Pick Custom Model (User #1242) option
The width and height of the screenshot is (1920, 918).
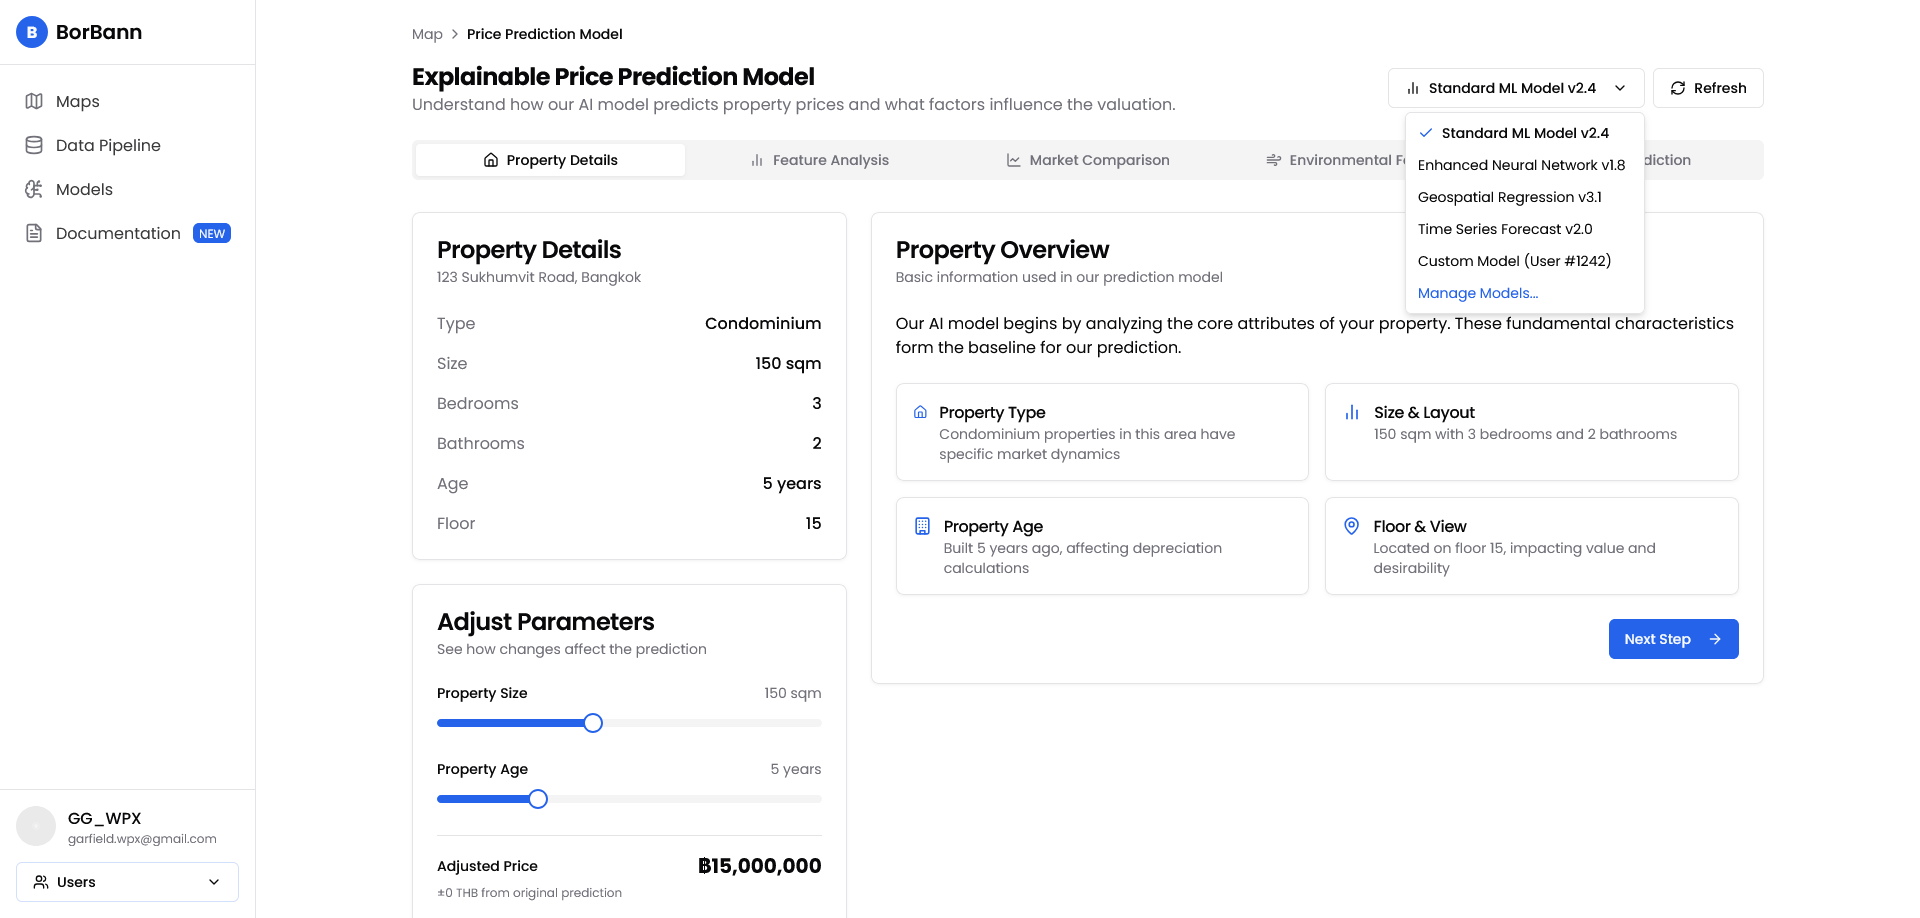[1514, 261]
